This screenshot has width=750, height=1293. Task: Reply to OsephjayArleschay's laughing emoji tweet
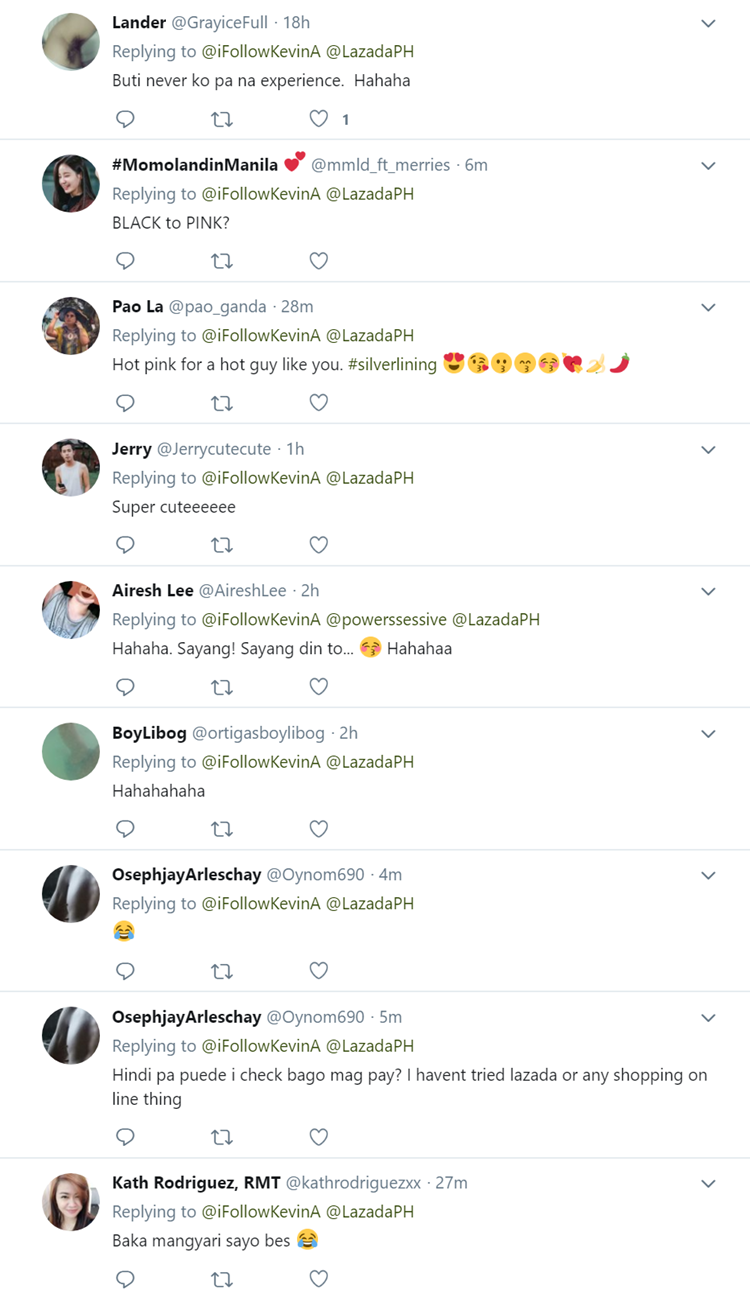[x=125, y=971]
